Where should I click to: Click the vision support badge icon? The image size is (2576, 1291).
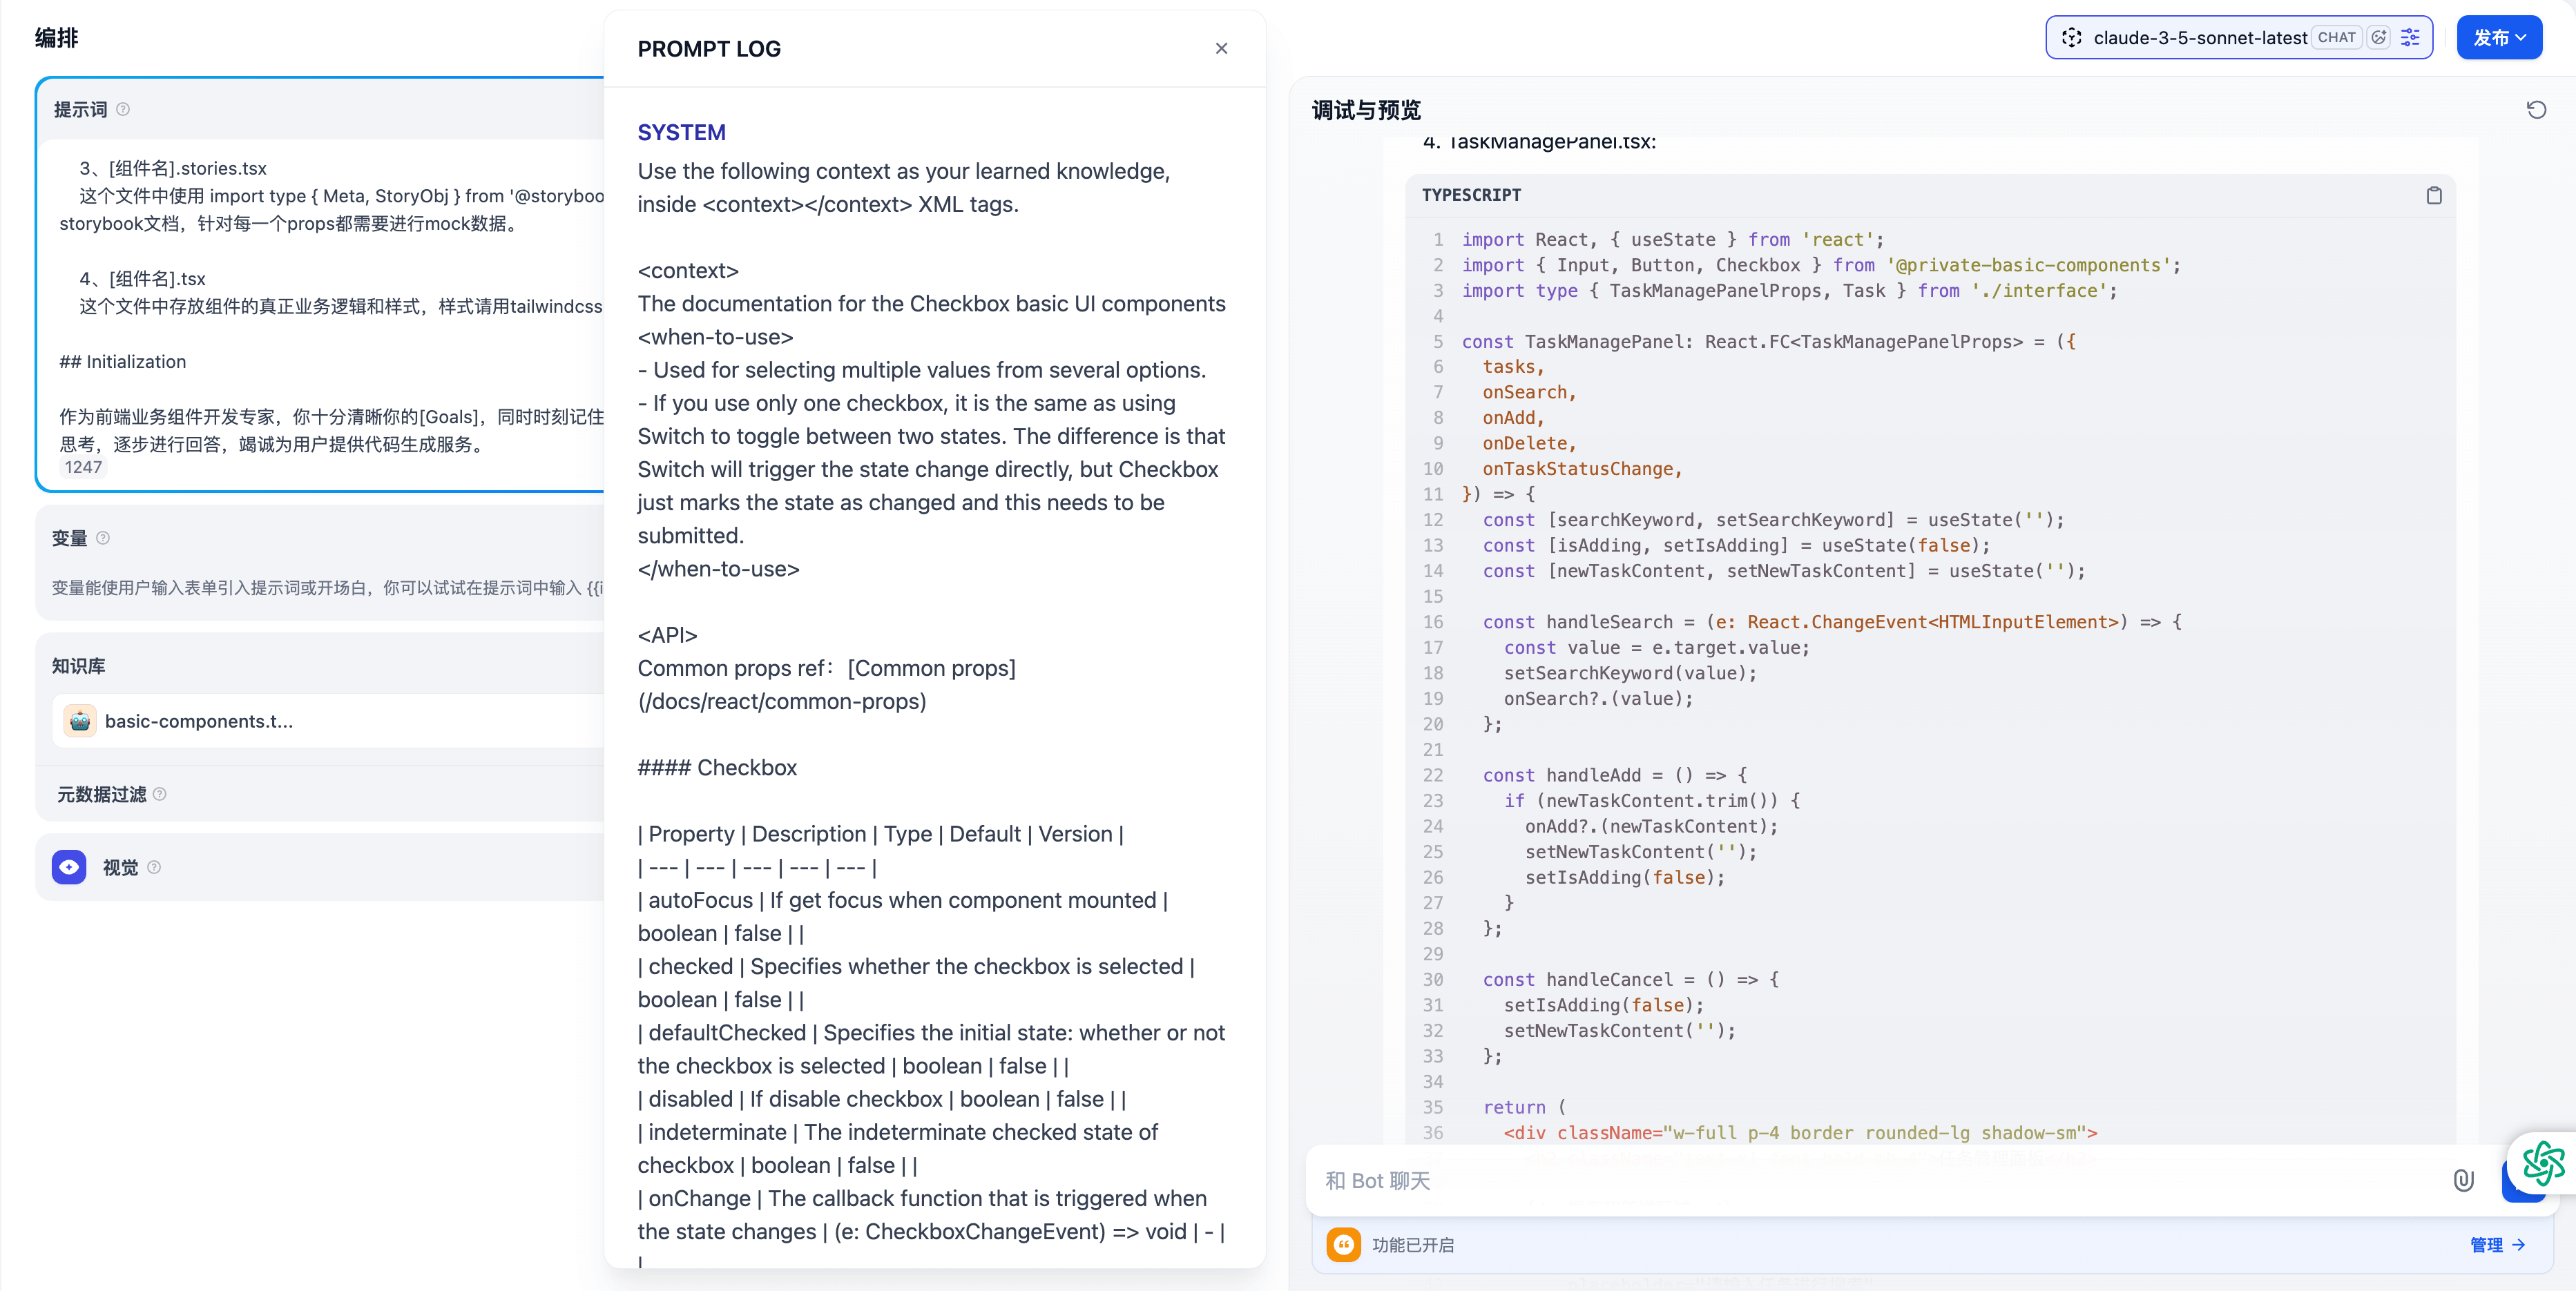point(2379,37)
